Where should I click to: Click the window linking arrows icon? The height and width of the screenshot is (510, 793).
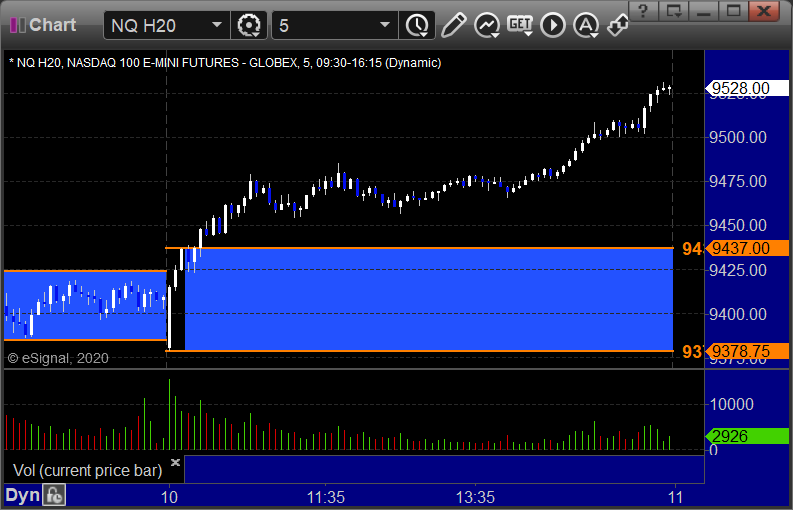click(x=618, y=25)
